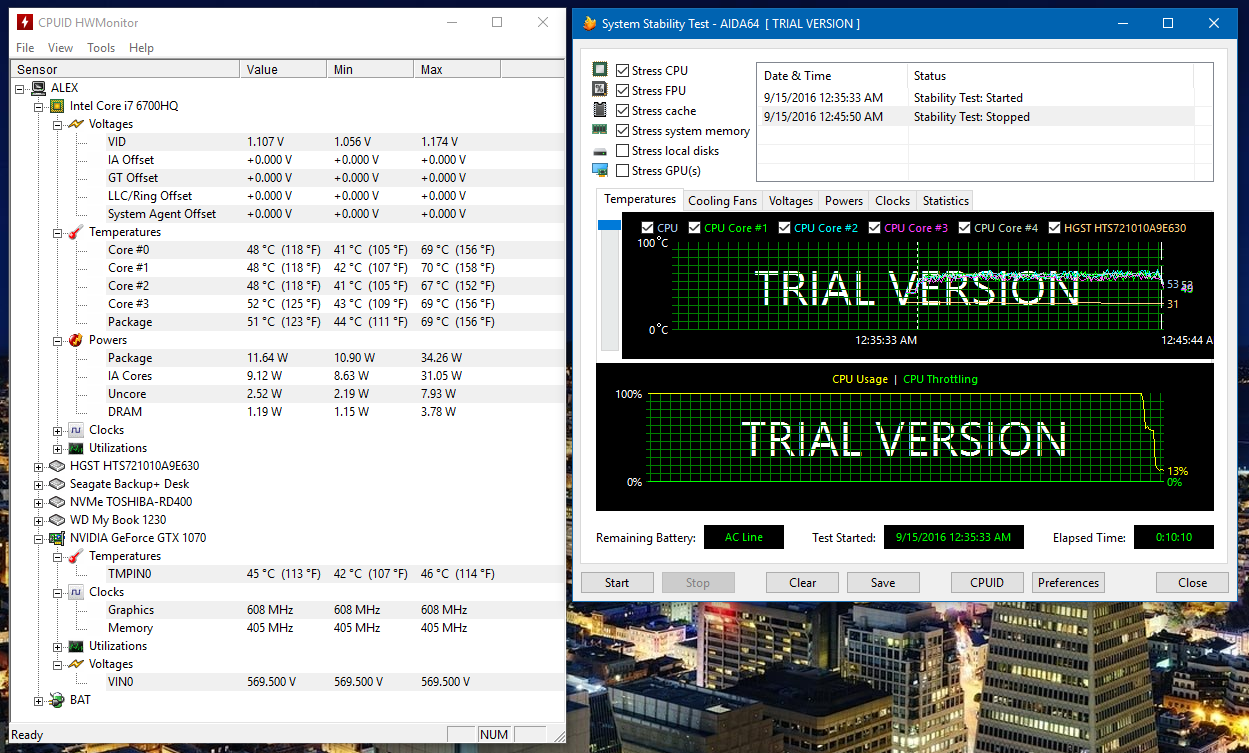
Task: Expand the WD My Book 1230 node
Action: tap(39, 520)
